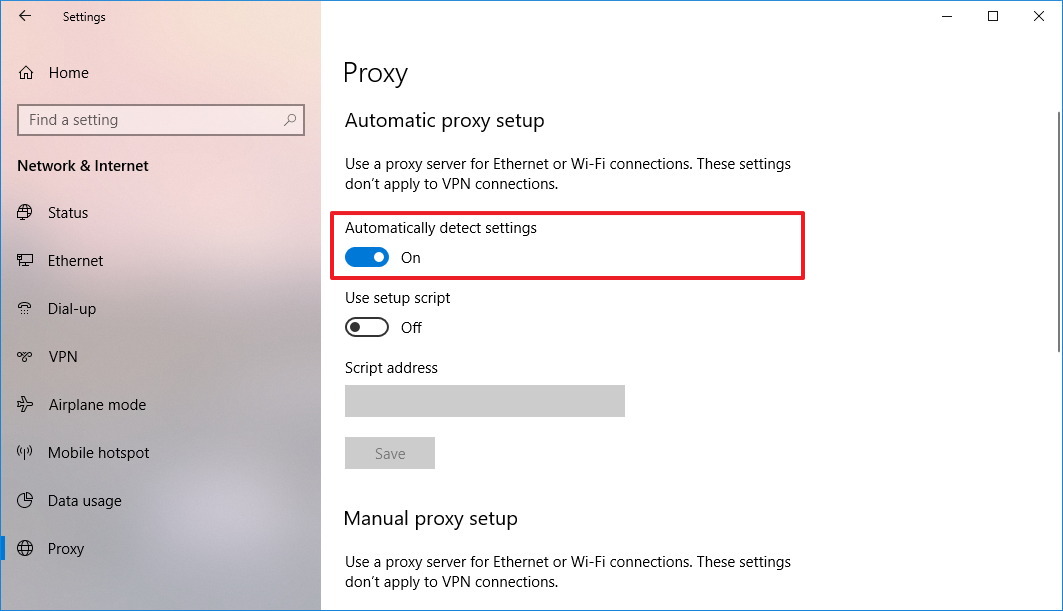
Task: Enable Use setup script switch
Action: [x=366, y=327]
